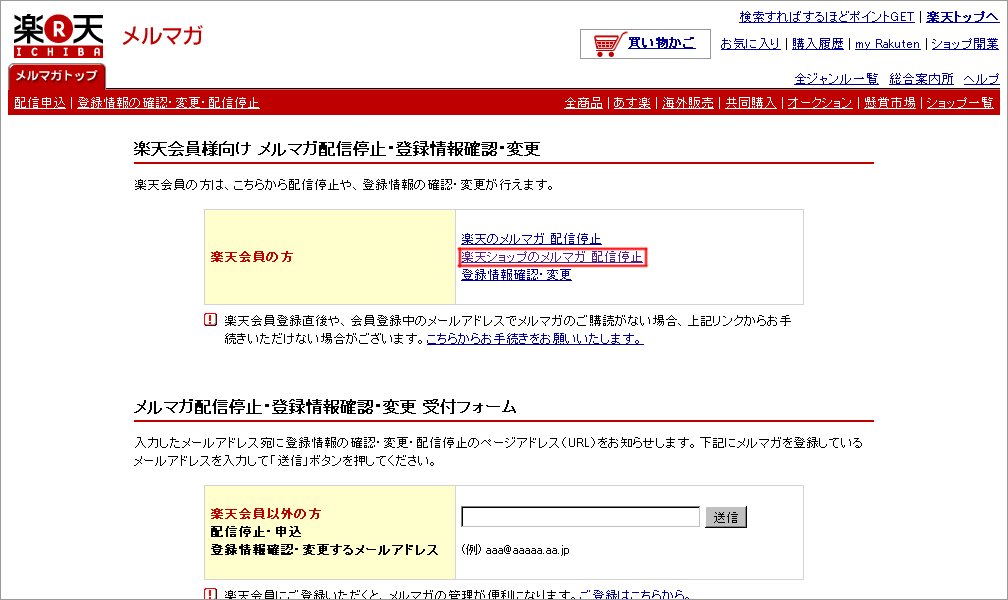This screenshot has width=1008, height=600.
Task: Open あす楽 in red bar
Action: click(x=631, y=102)
